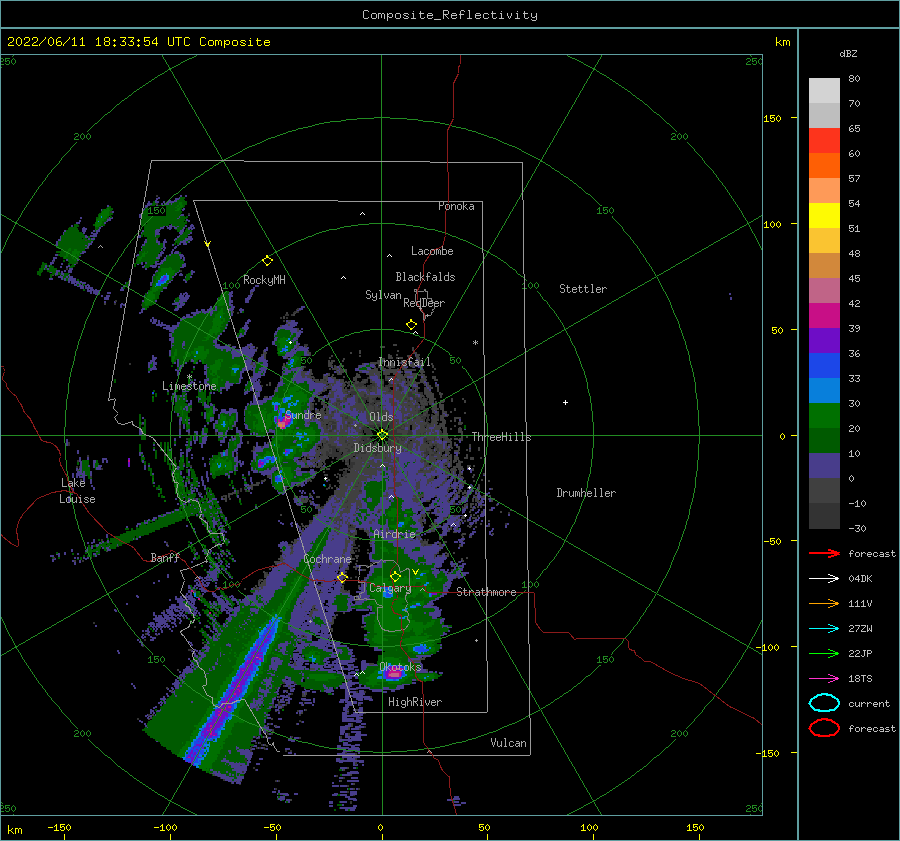900x841 pixels.
Task: Click the Sundre city label
Action: (303, 415)
